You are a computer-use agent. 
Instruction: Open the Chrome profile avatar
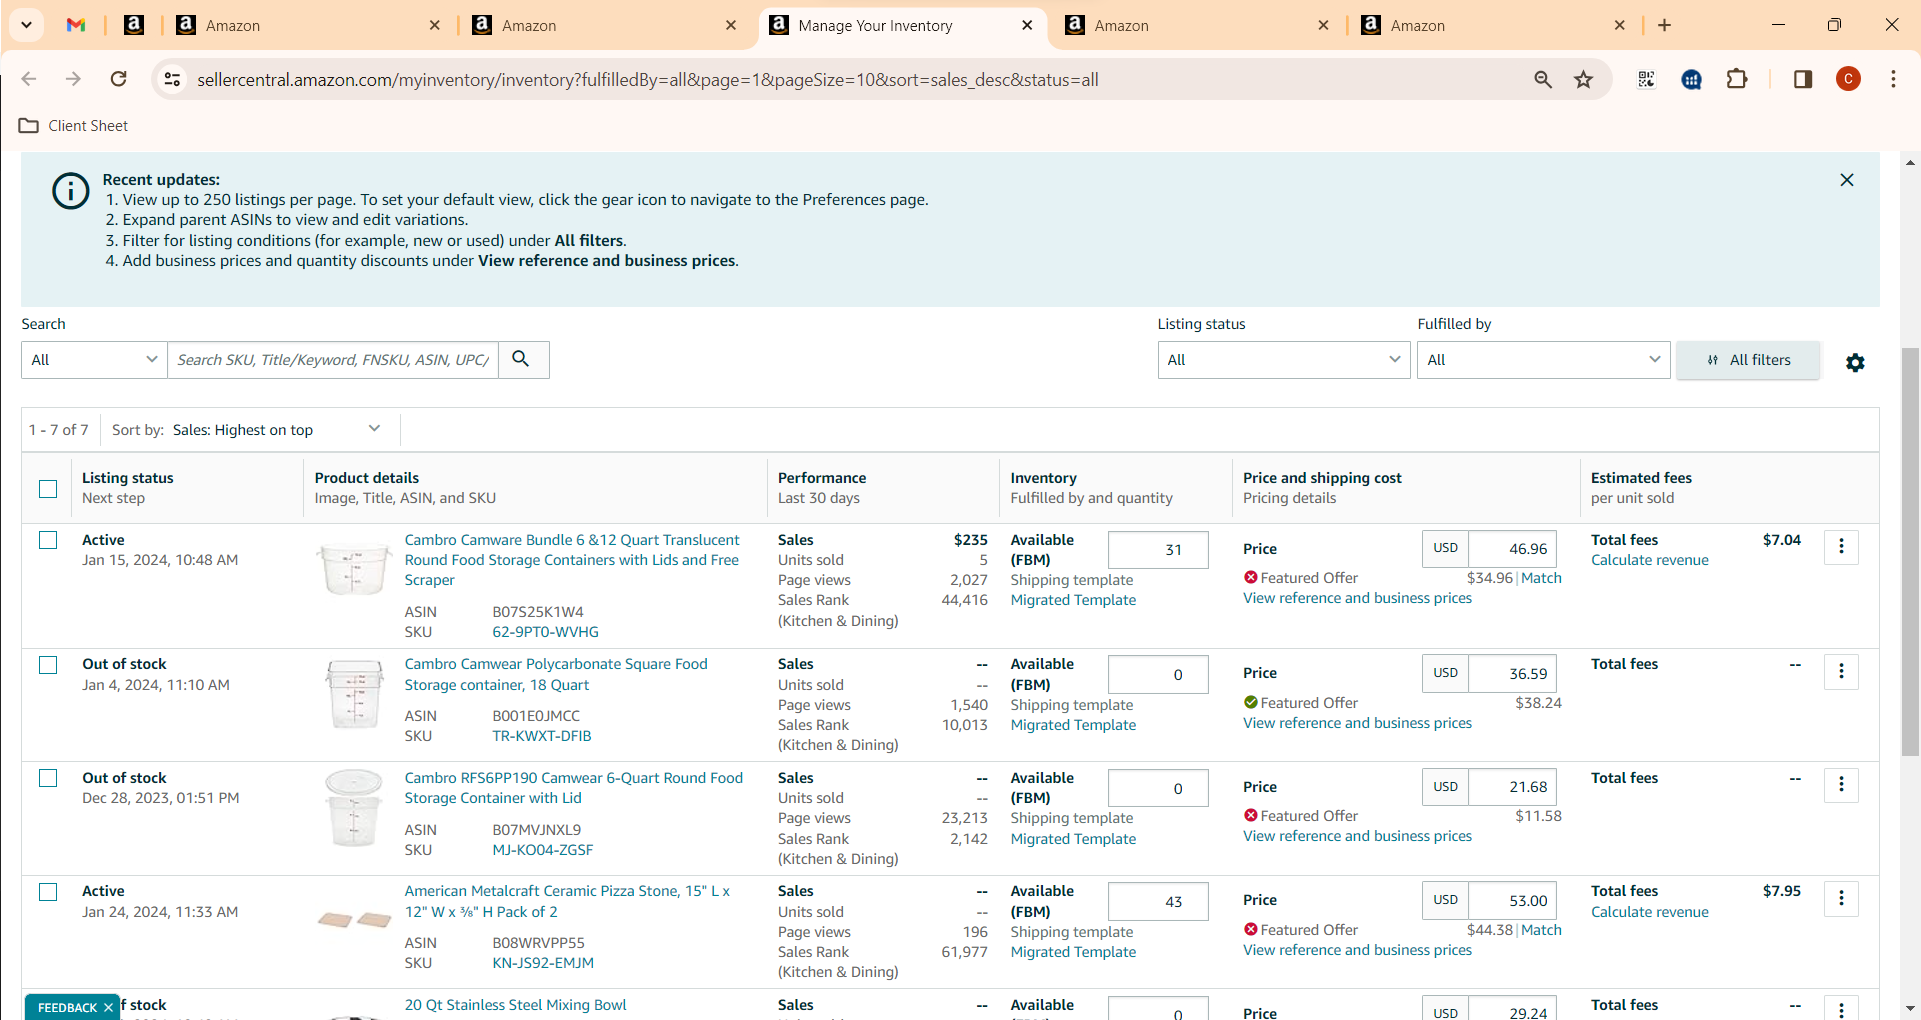1848,79
